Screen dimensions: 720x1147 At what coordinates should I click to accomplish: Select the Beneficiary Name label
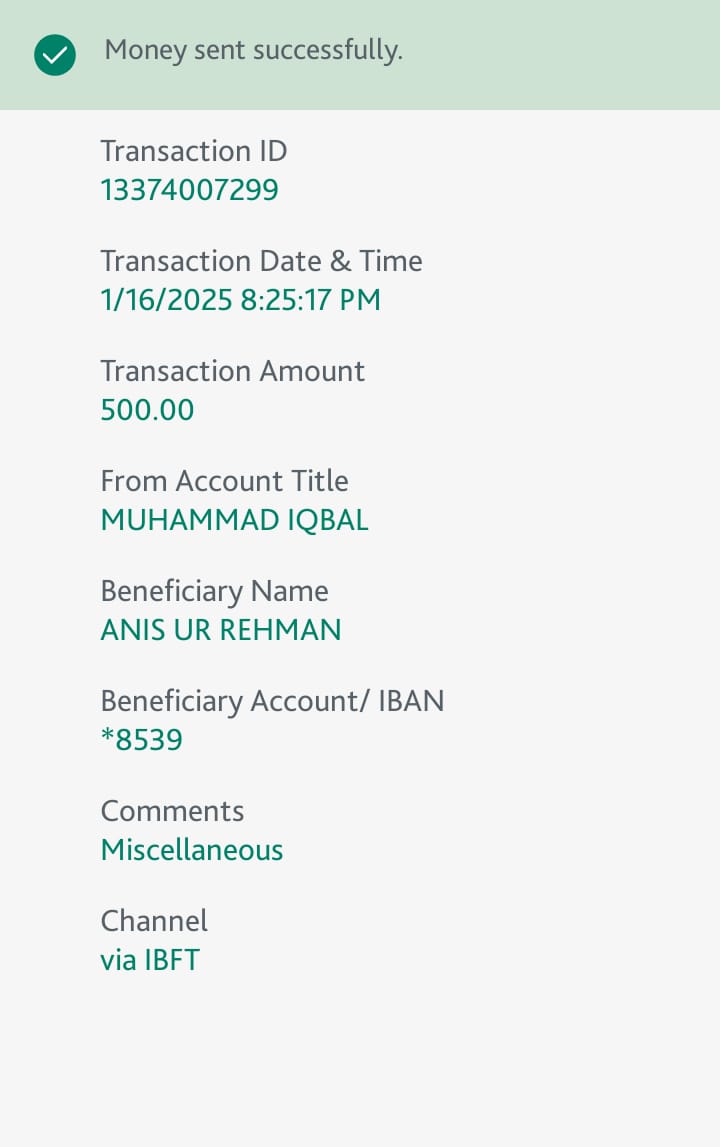pos(214,591)
